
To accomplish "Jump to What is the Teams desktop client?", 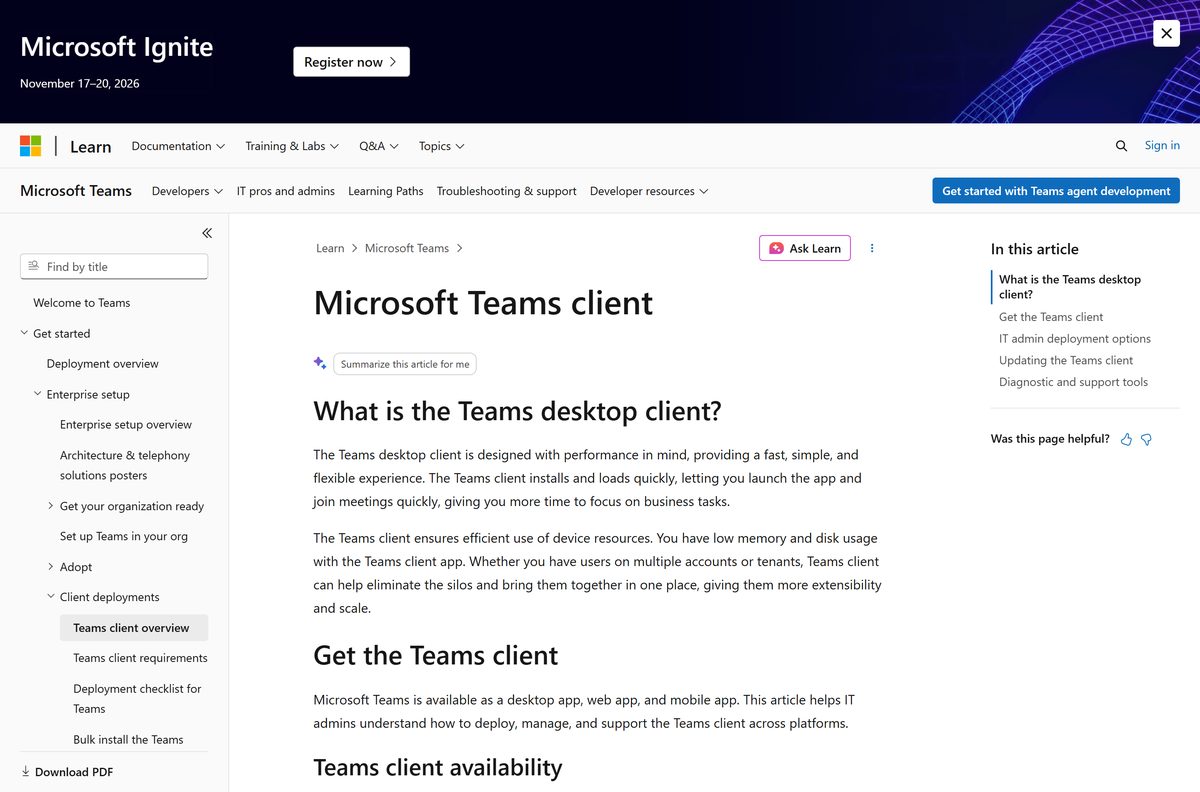I will click(x=1070, y=287).
